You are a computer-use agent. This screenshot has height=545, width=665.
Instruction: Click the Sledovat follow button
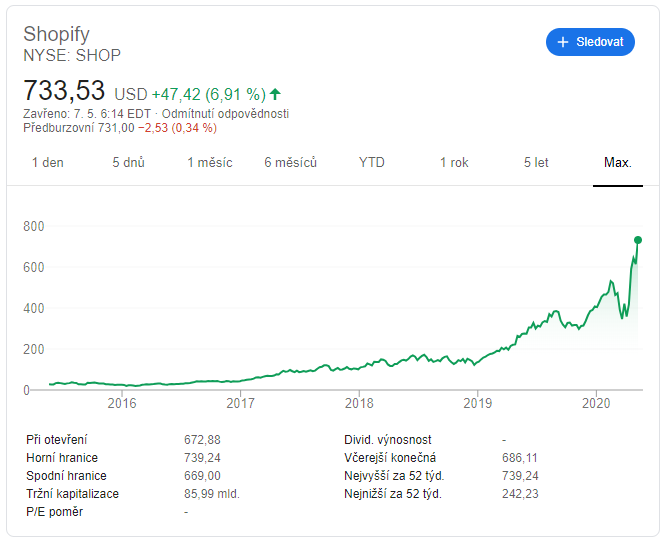(x=590, y=42)
